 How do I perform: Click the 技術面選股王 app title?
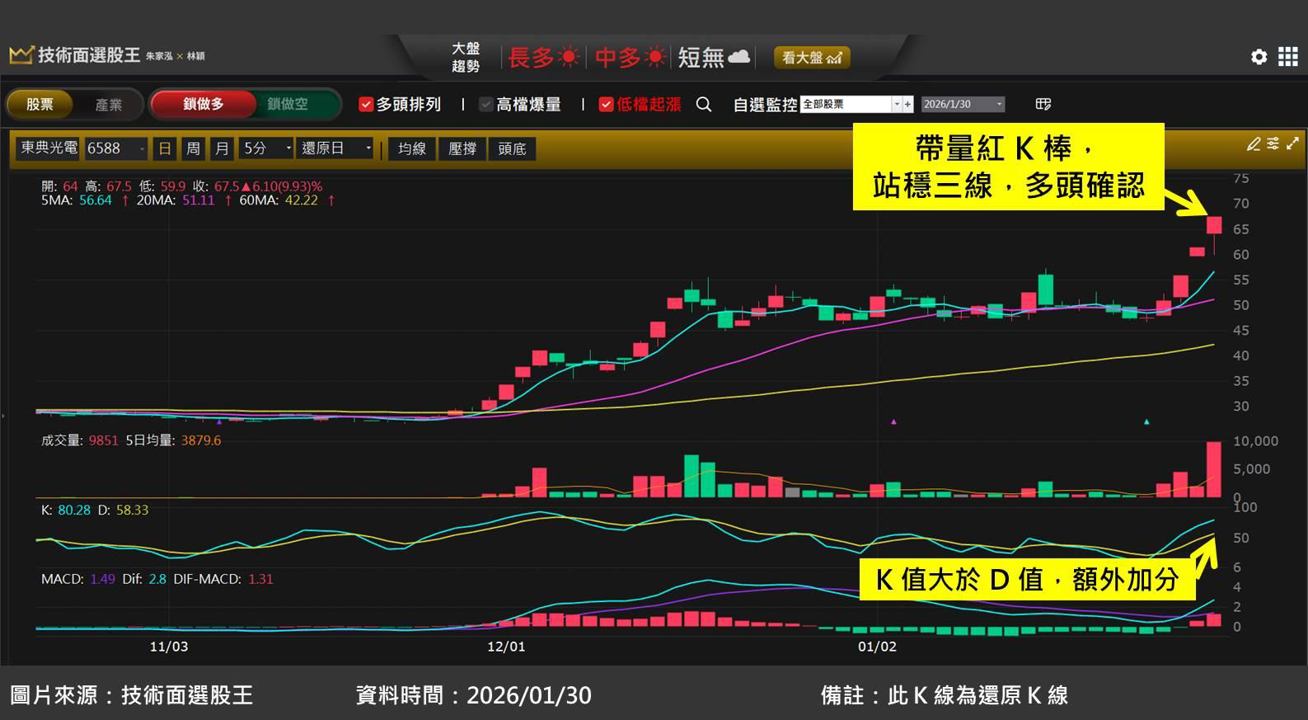coord(89,56)
